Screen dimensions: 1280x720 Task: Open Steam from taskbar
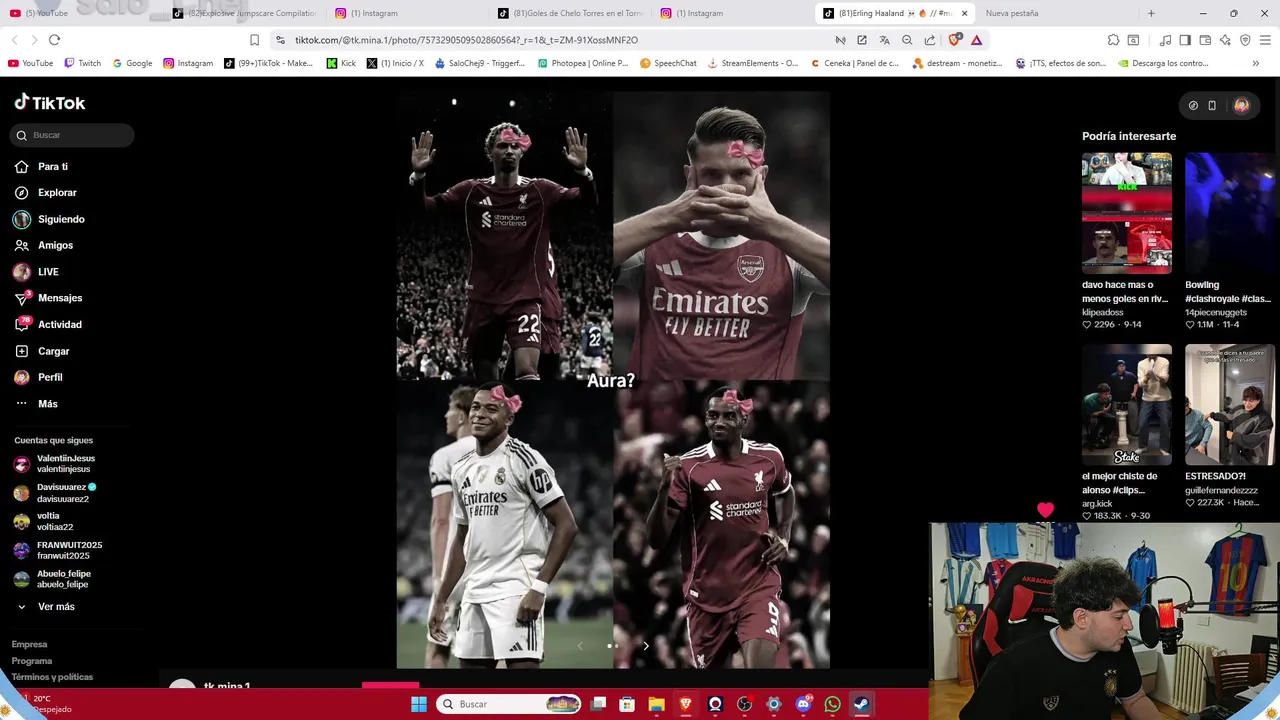(x=861, y=704)
